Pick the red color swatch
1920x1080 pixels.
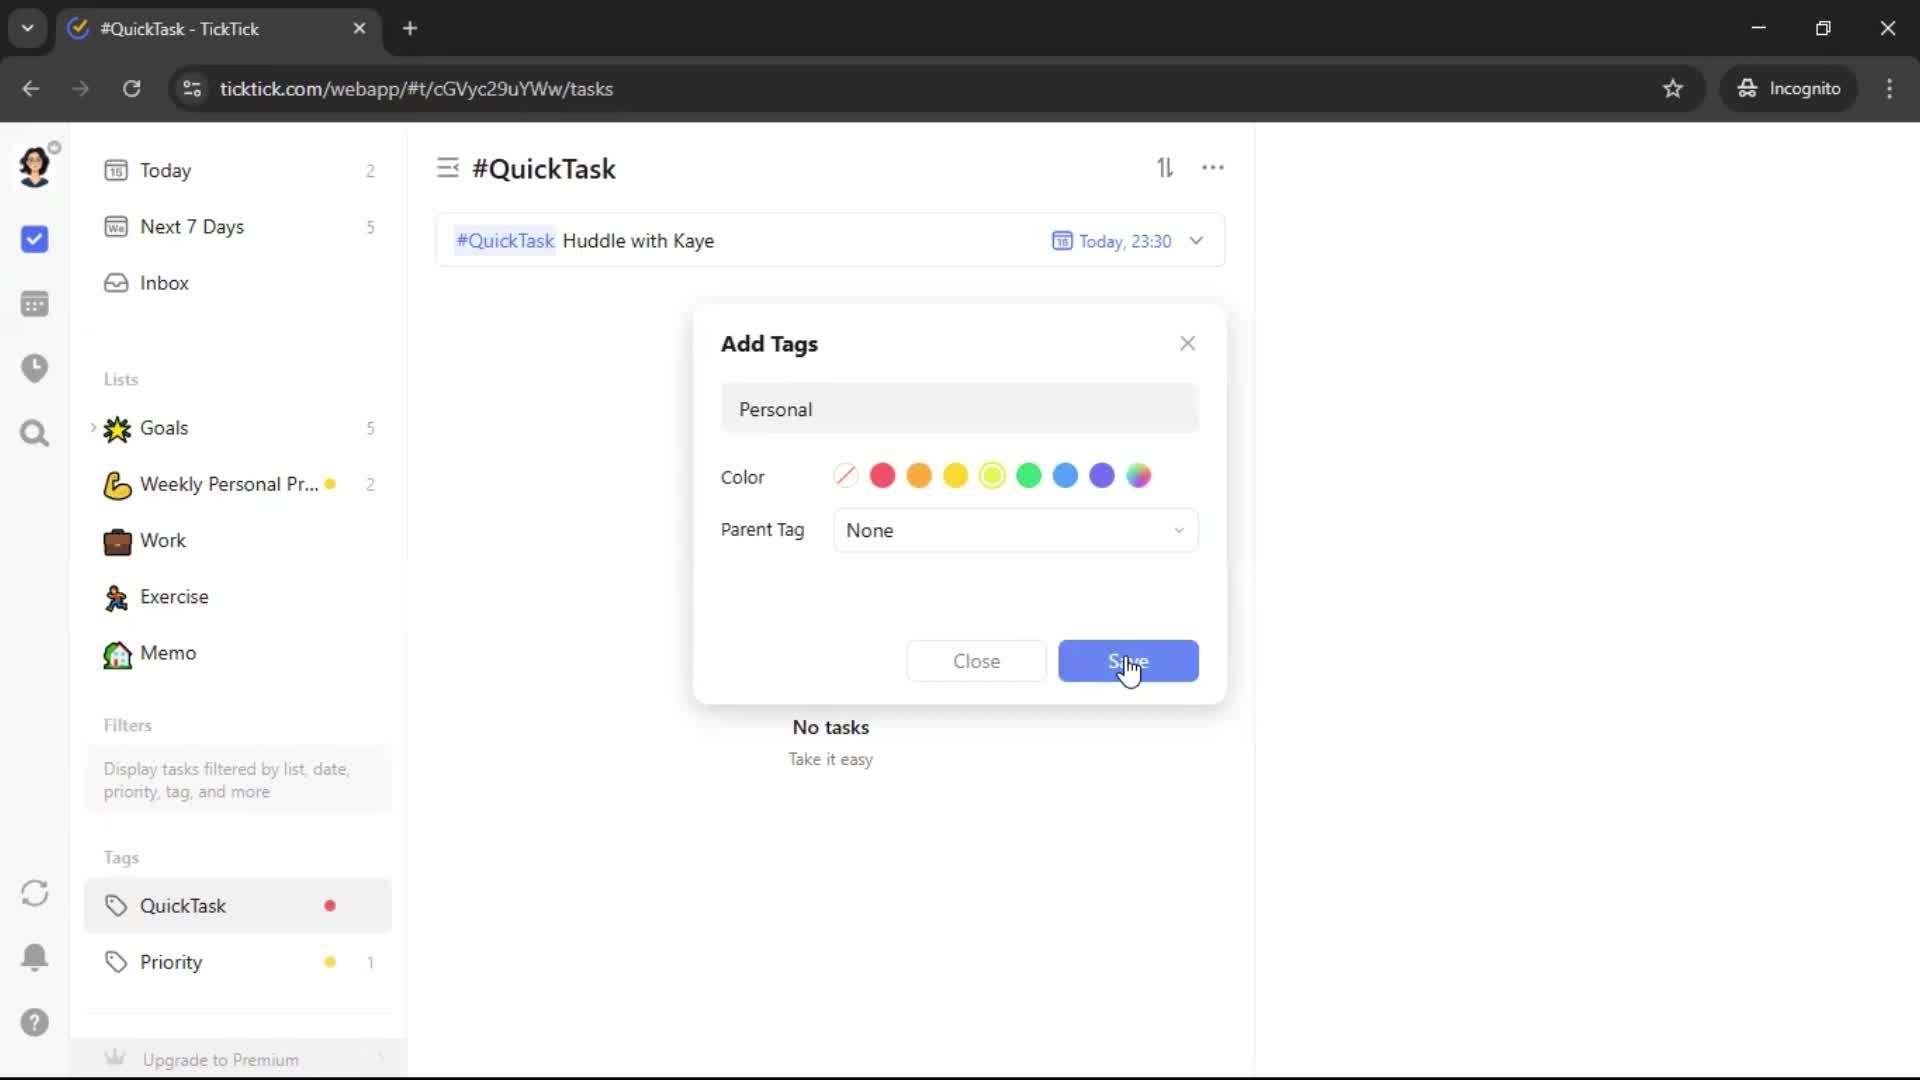click(882, 476)
